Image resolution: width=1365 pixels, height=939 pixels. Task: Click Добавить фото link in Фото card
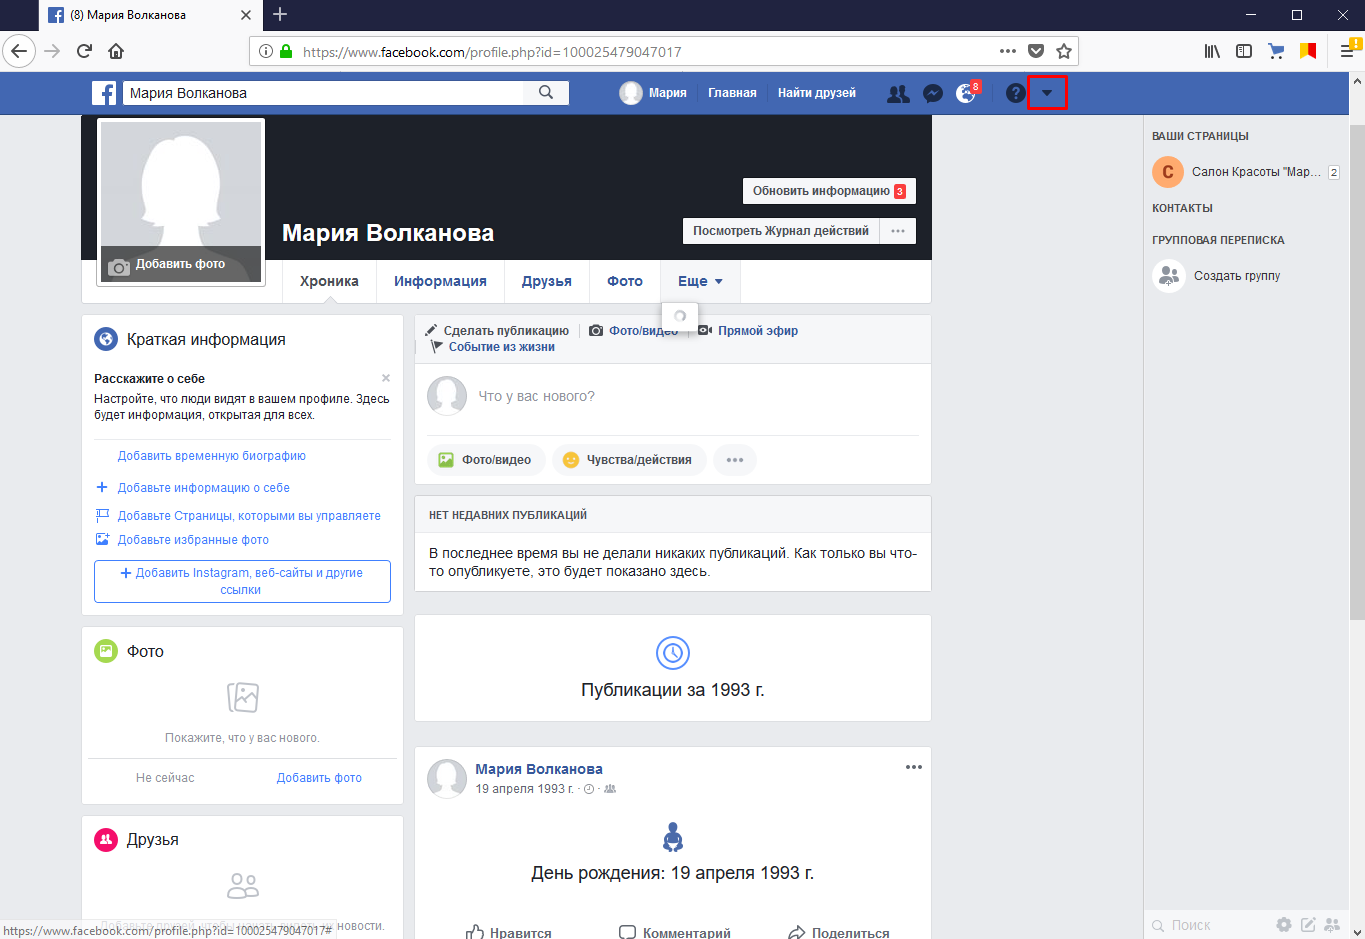tap(319, 778)
